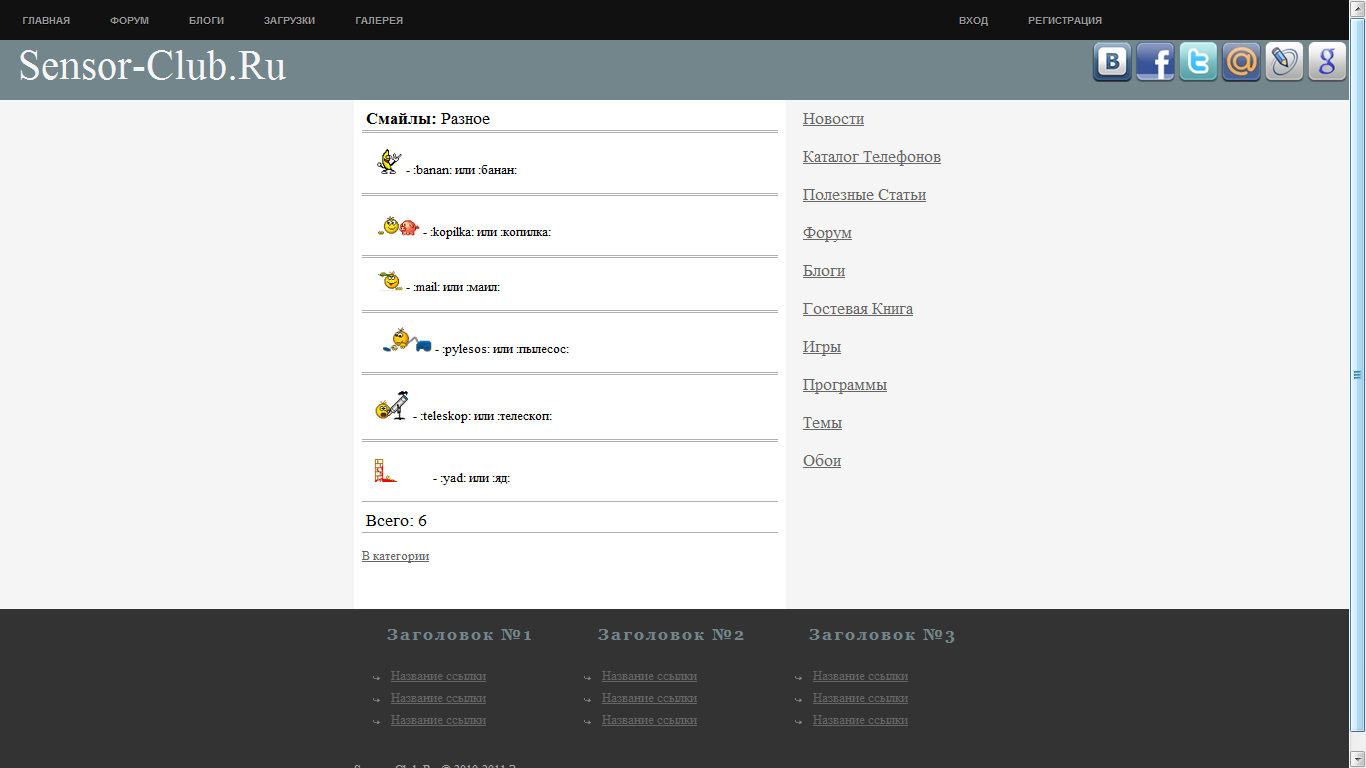Open the РЕГИСТРАЦИЯ sign-up page
Viewport: 1366px width, 768px height.
[1065, 21]
